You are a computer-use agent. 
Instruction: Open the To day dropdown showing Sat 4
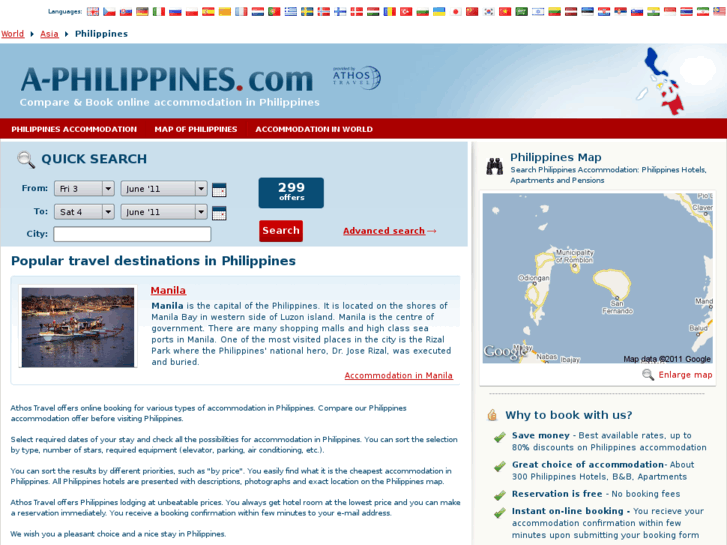click(x=84, y=212)
